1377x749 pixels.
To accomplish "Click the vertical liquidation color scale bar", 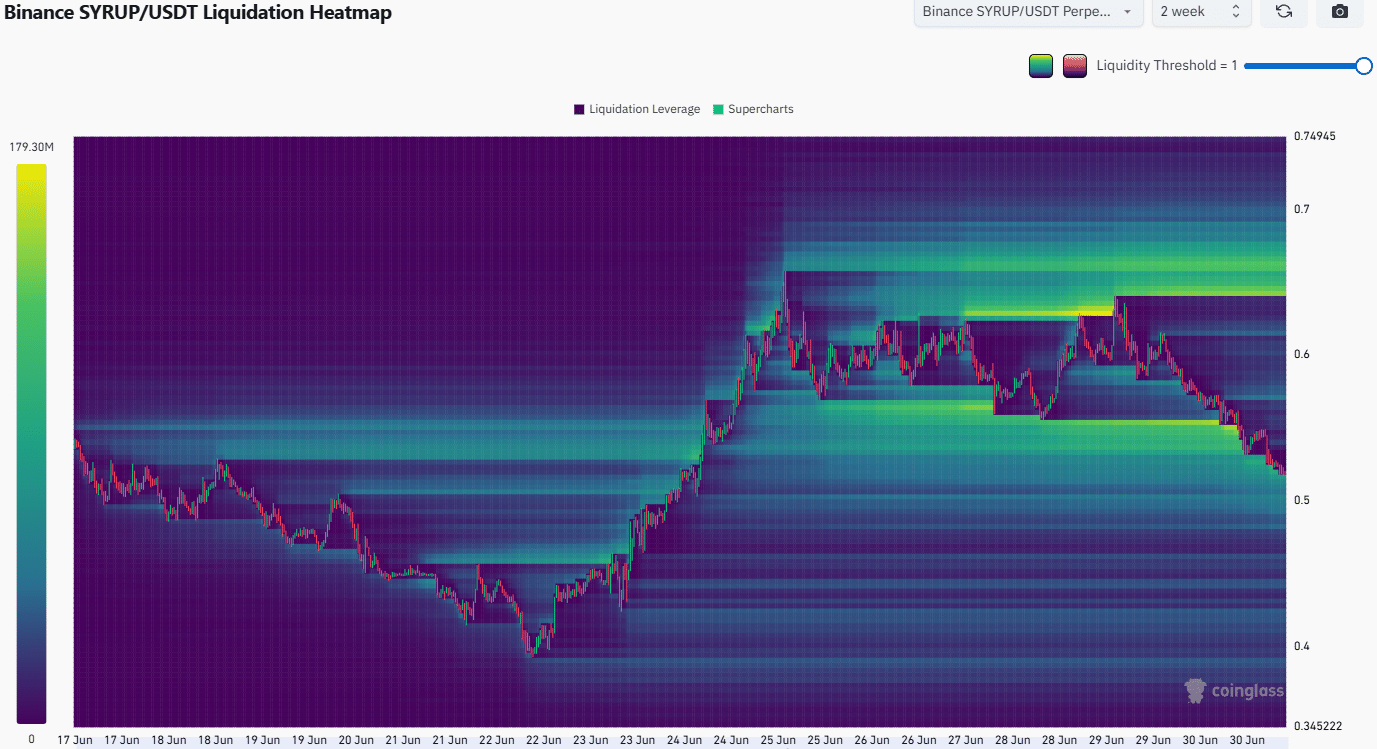I will tap(31, 443).
